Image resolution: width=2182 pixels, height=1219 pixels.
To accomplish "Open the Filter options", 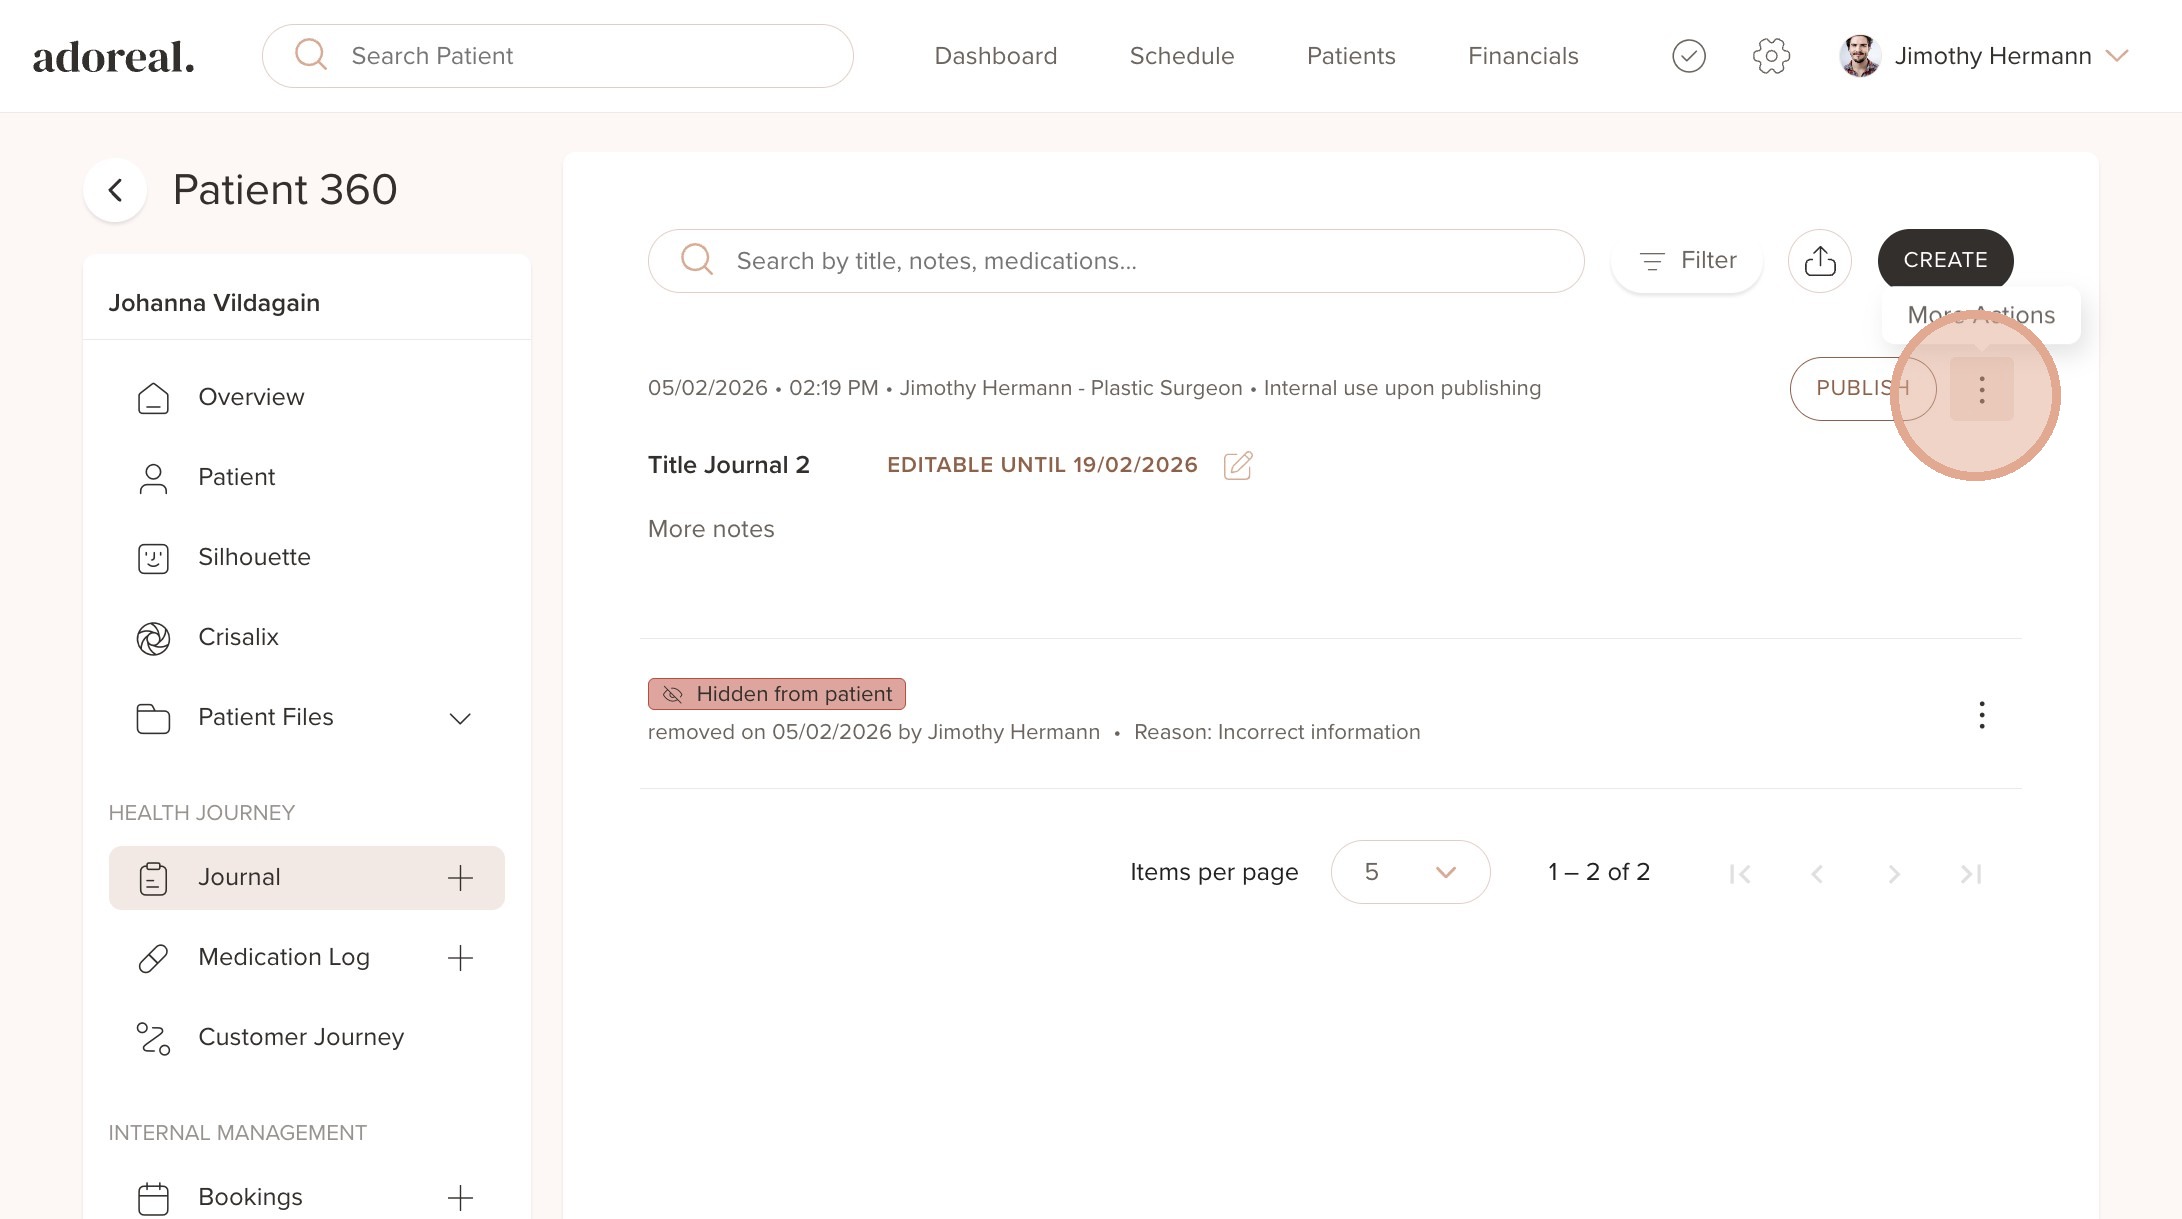I will click(x=1687, y=261).
